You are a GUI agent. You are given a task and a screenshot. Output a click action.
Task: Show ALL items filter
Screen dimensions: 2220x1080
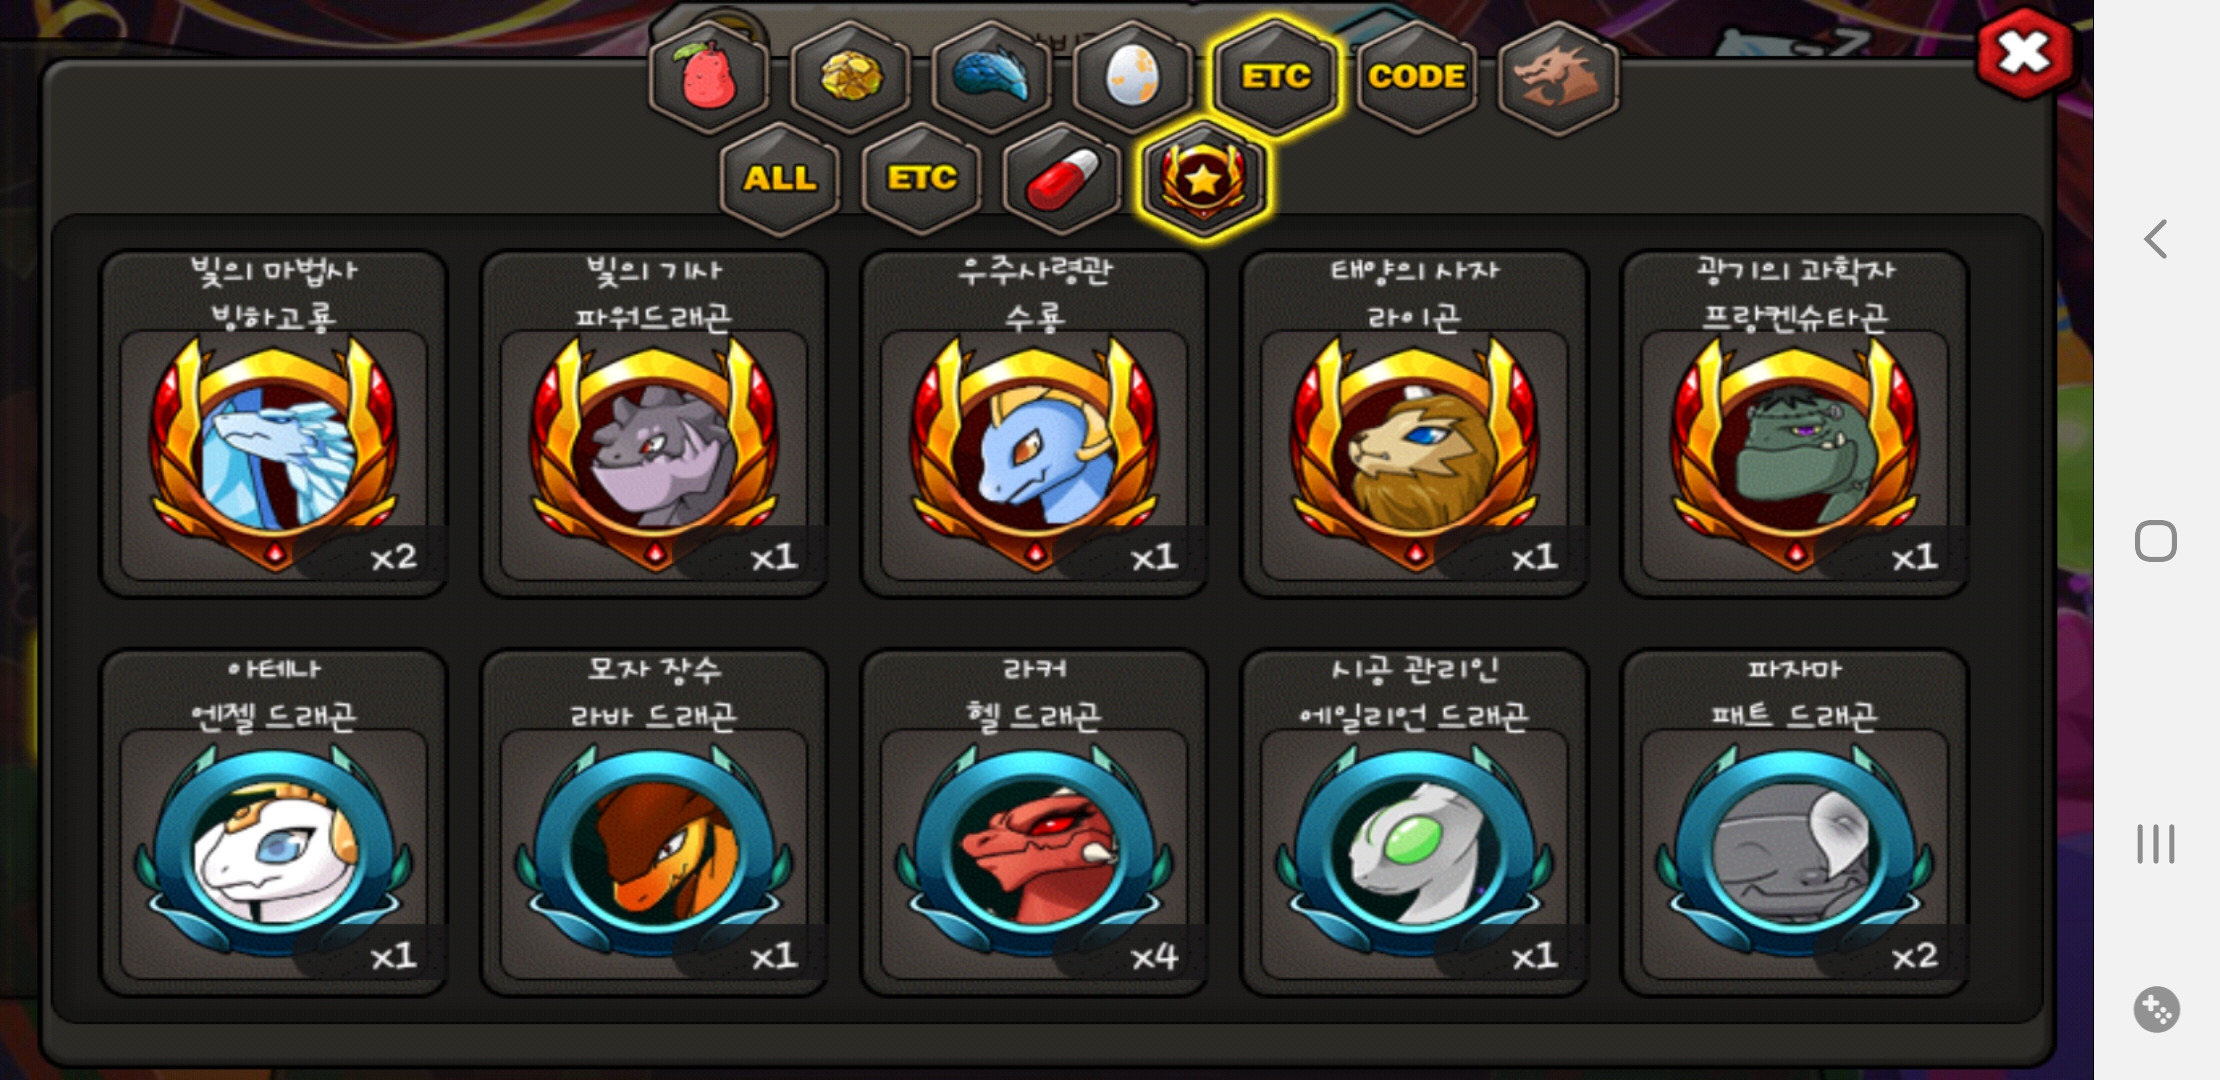point(780,179)
